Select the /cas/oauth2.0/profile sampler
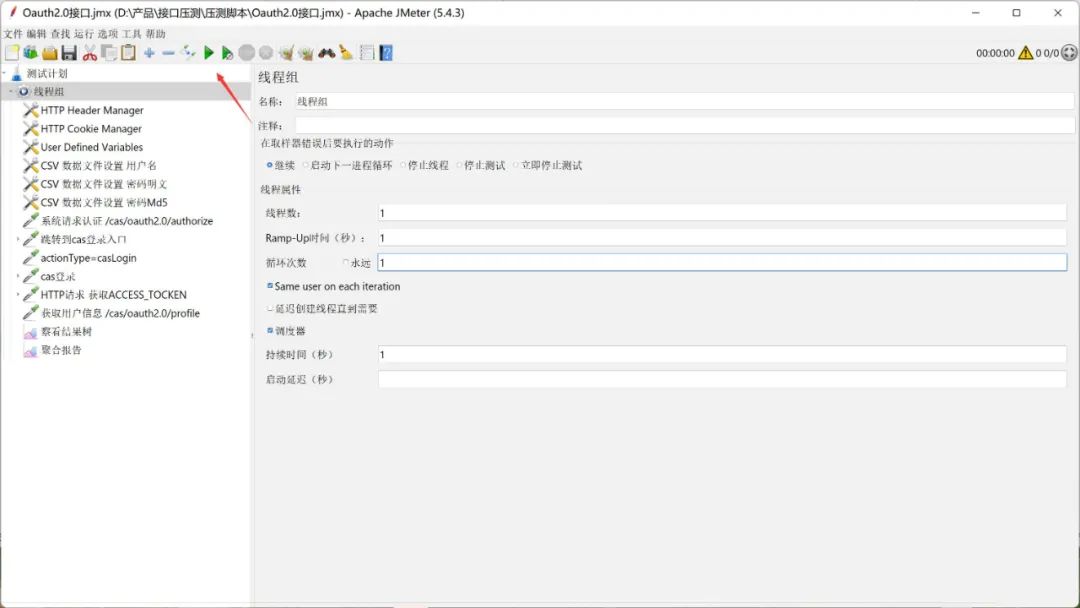The width and height of the screenshot is (1080, 608). tap(120, 313)
